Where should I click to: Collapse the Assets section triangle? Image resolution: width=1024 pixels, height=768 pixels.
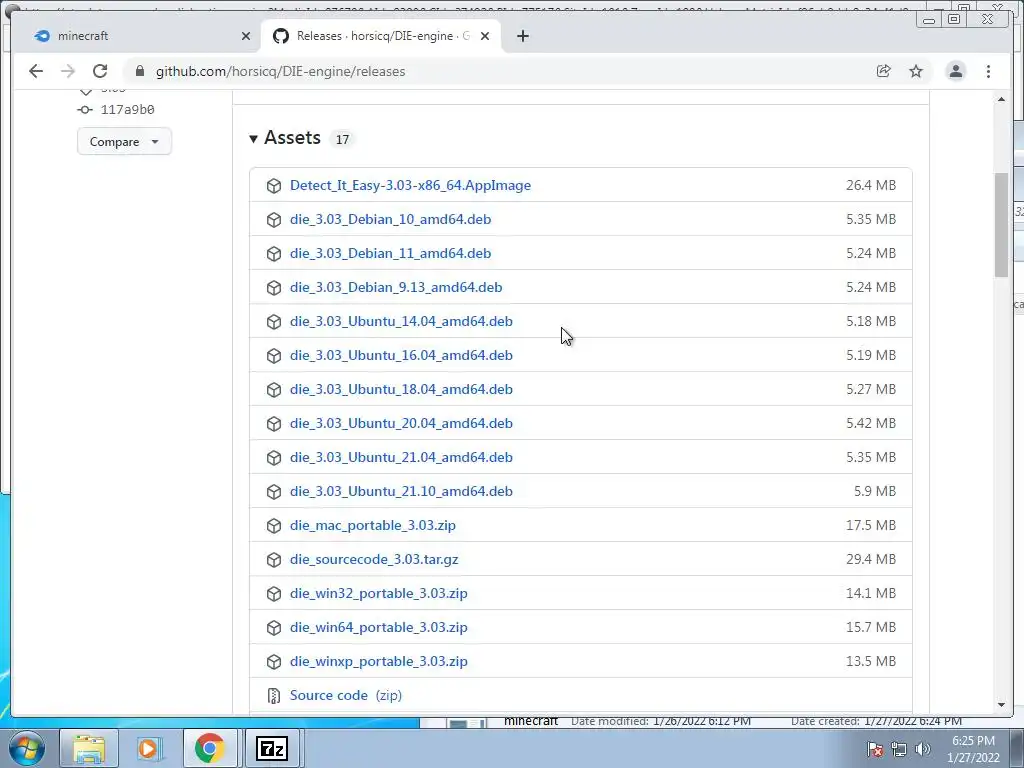pos(253,138)
